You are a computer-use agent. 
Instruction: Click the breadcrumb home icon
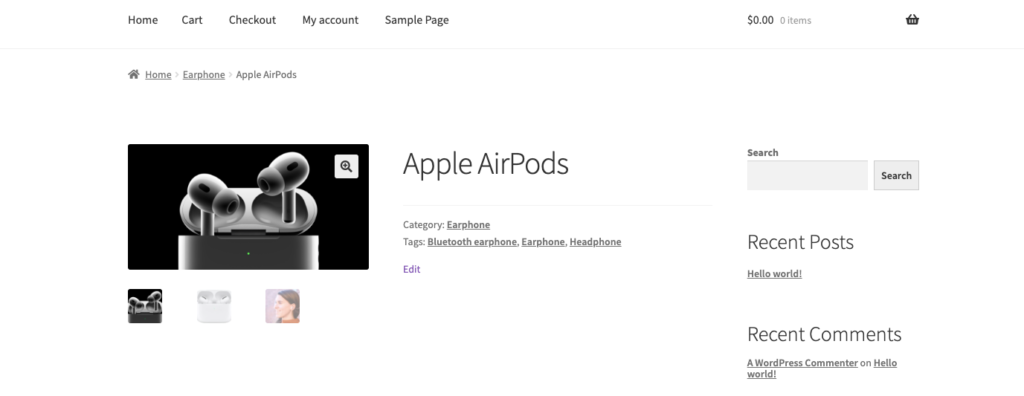pos(133,74)
